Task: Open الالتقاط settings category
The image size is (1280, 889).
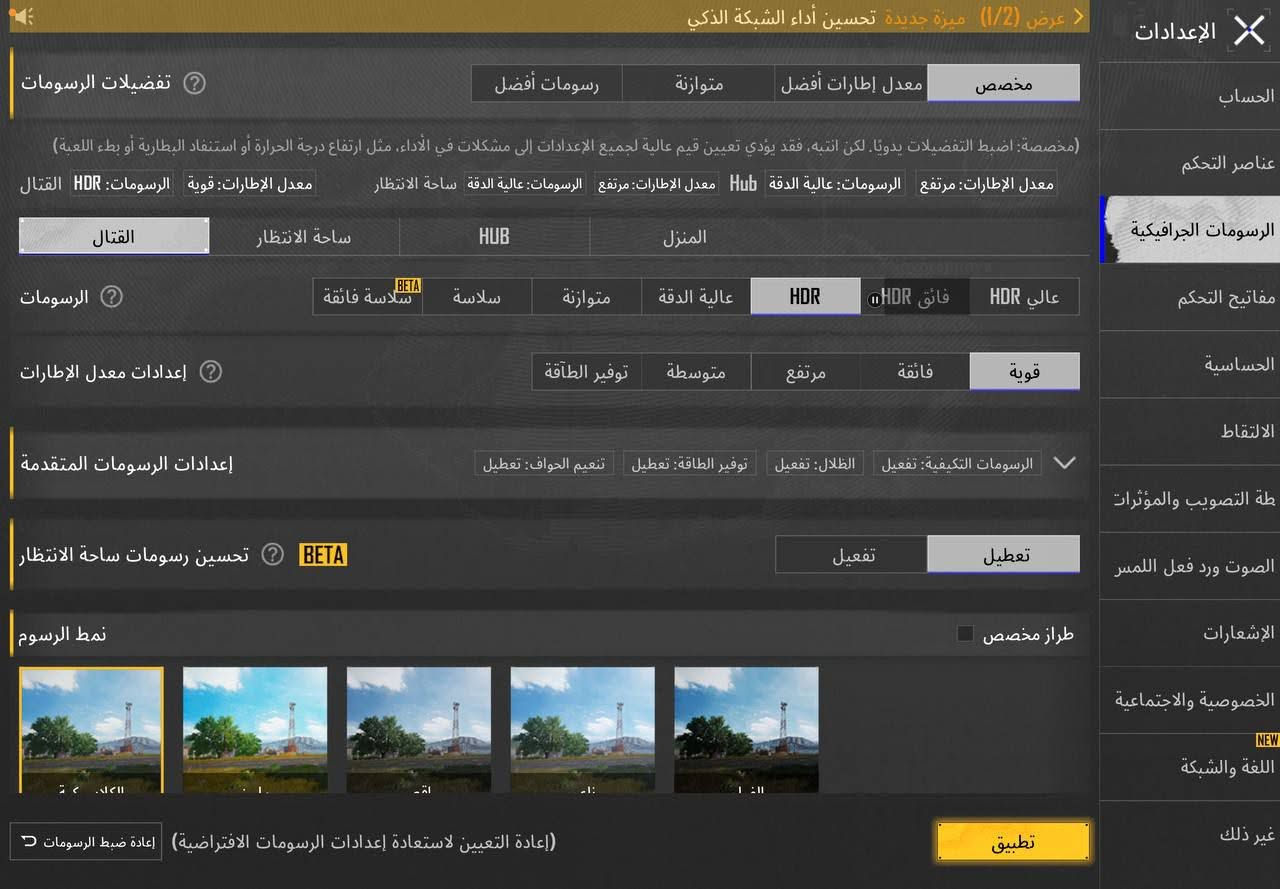Action: [x=1190, y=431]
